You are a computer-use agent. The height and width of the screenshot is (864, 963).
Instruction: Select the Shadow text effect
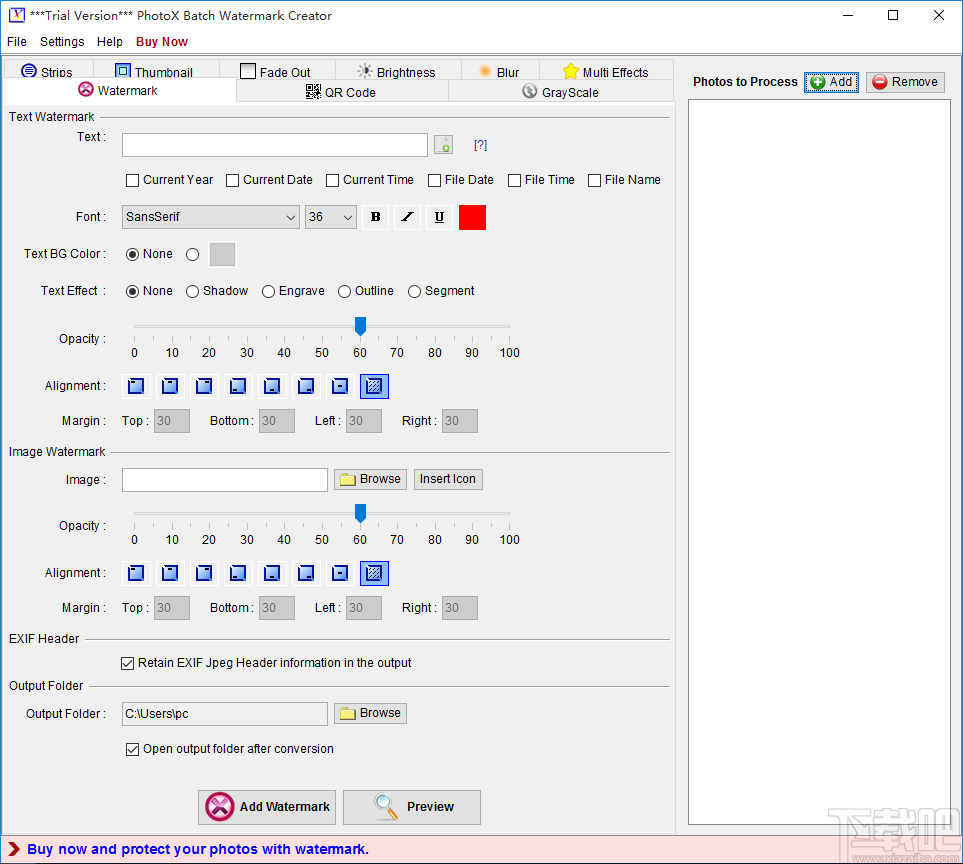tap(193, 291)
